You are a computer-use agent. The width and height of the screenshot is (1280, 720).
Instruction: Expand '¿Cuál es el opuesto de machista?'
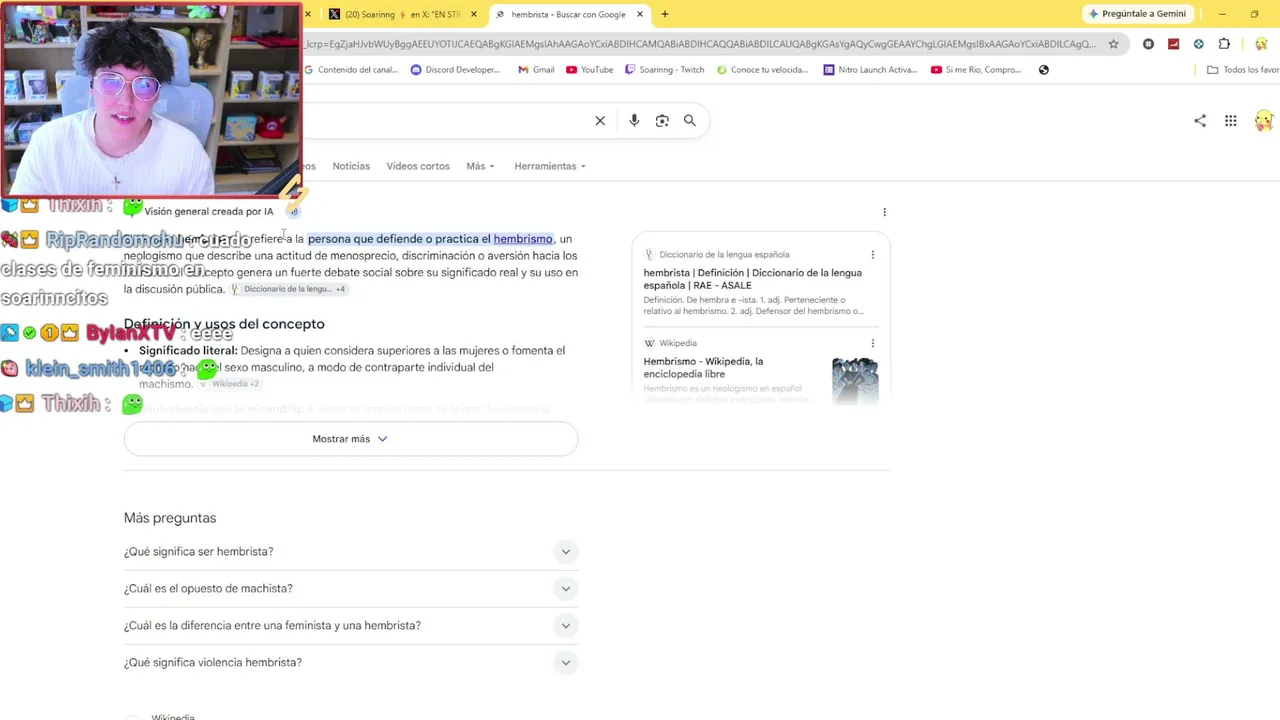click(351, 589)
